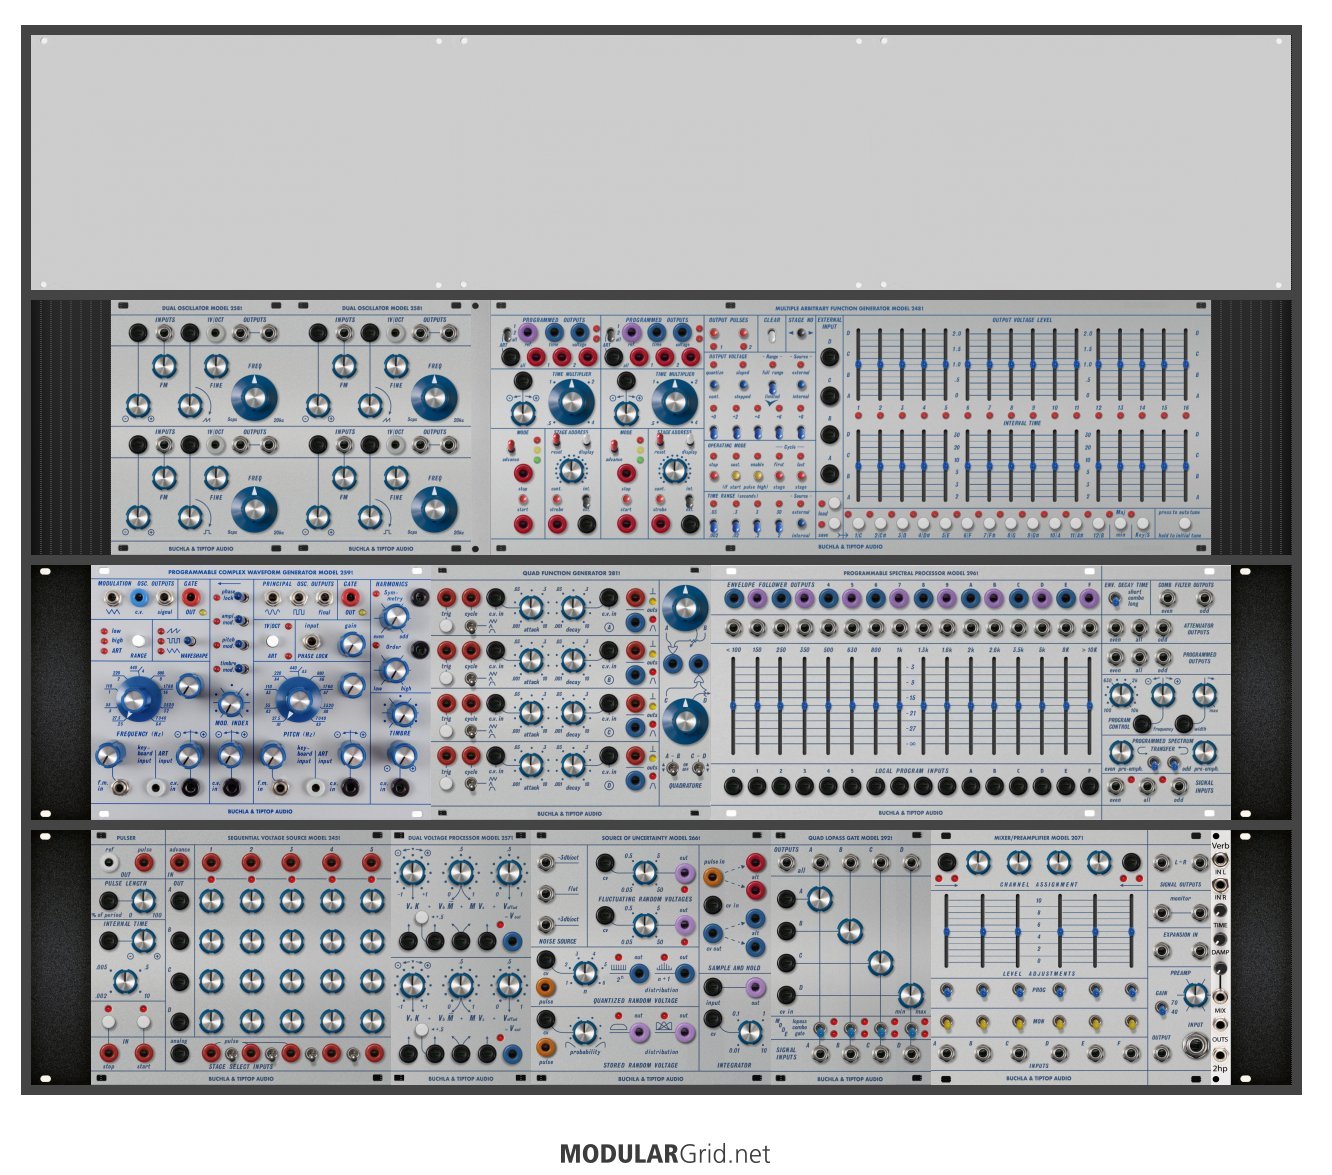
Task: Adjust the probability knob on Source of Uncertainty
Action: point(585,1031)
